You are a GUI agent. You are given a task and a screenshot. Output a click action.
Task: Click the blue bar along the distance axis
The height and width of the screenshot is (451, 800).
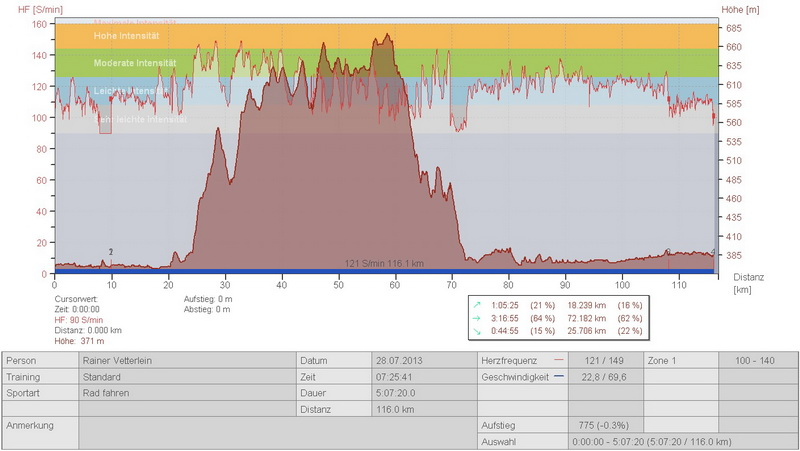pyautogui.click(x=385, y=271)
